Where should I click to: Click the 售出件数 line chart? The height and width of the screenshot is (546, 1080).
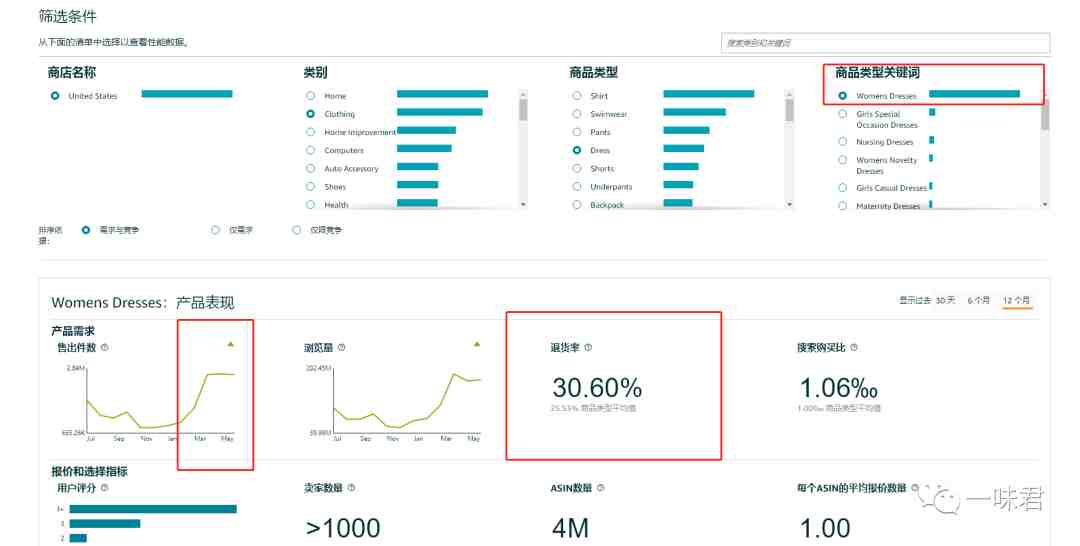[160, 401]
